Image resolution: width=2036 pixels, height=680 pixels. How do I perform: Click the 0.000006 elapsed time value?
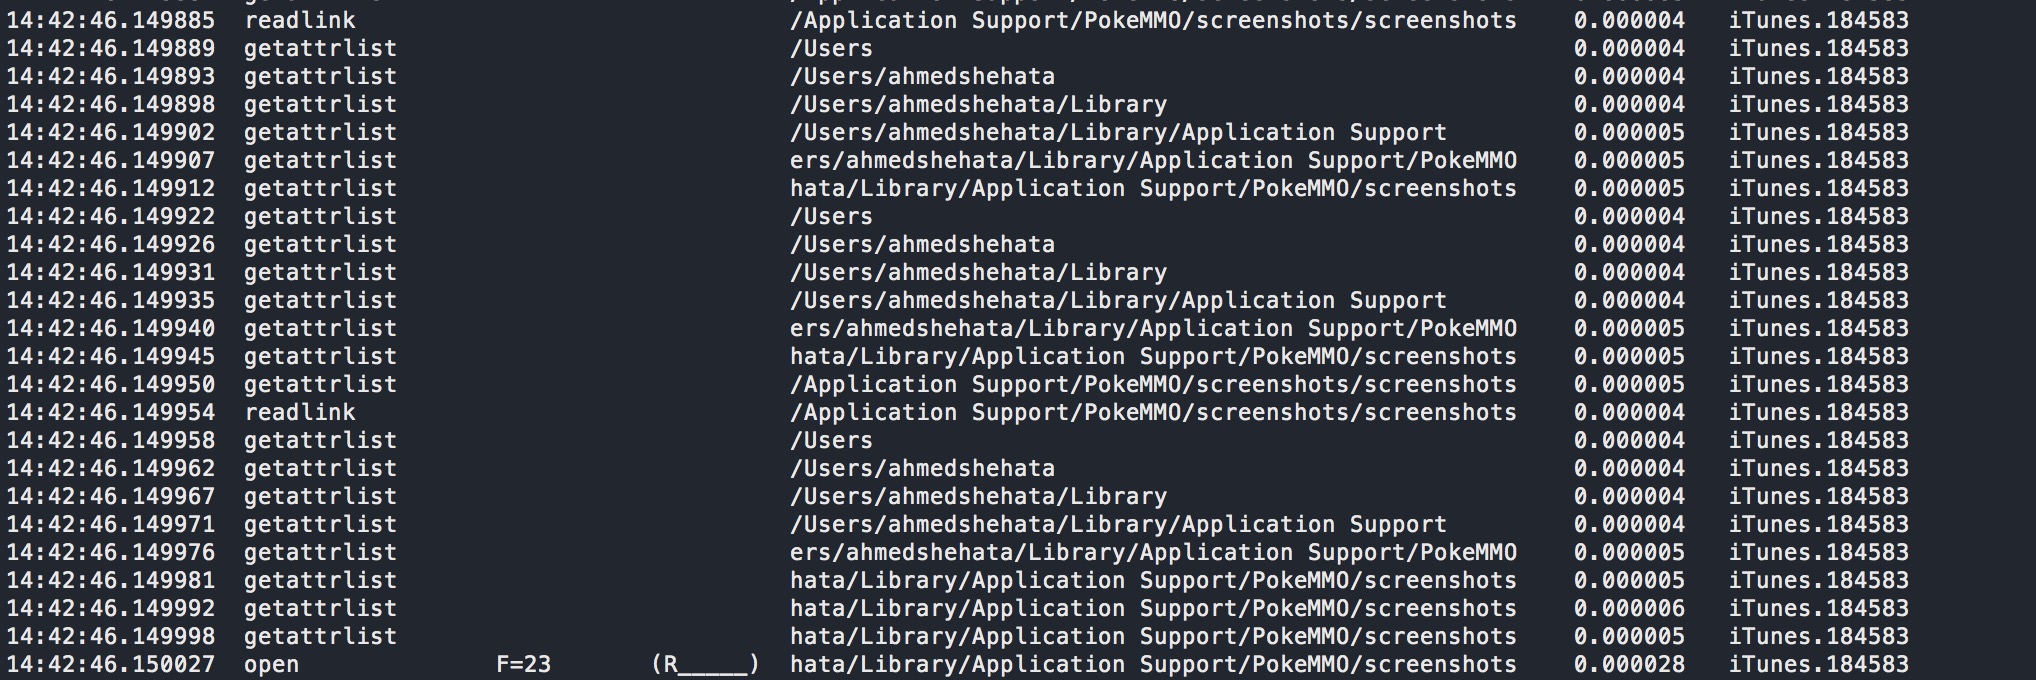(1629, 609)
